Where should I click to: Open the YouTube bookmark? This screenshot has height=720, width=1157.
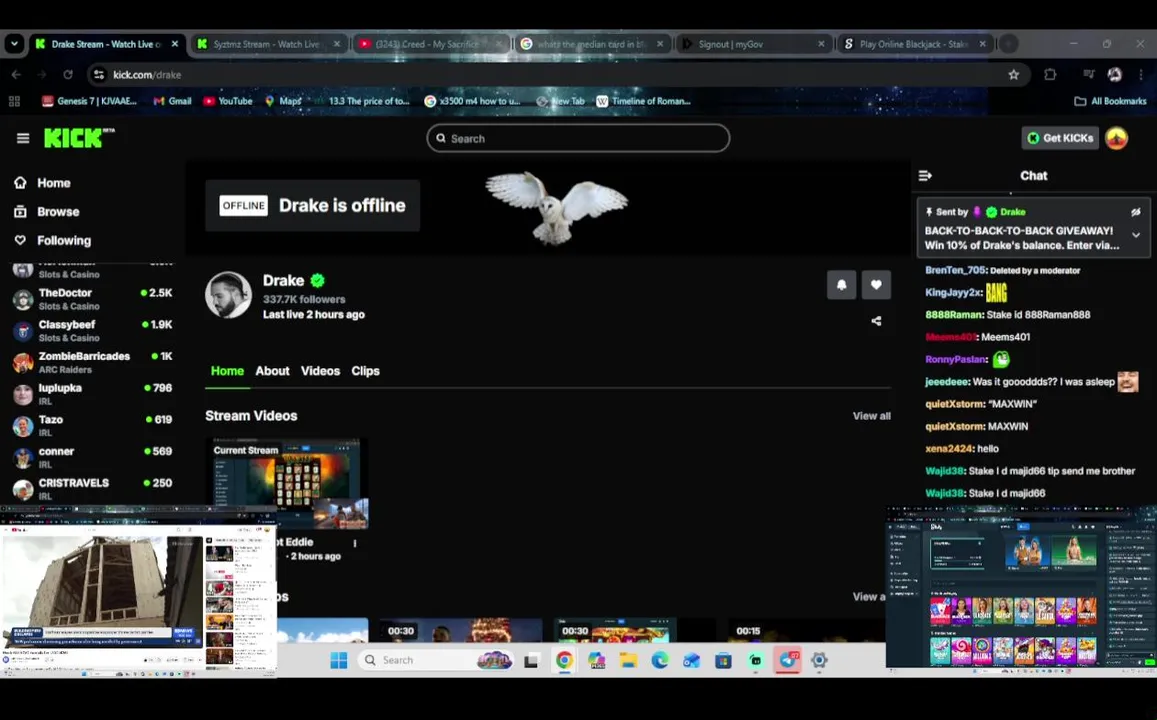(x=228, y=101)
